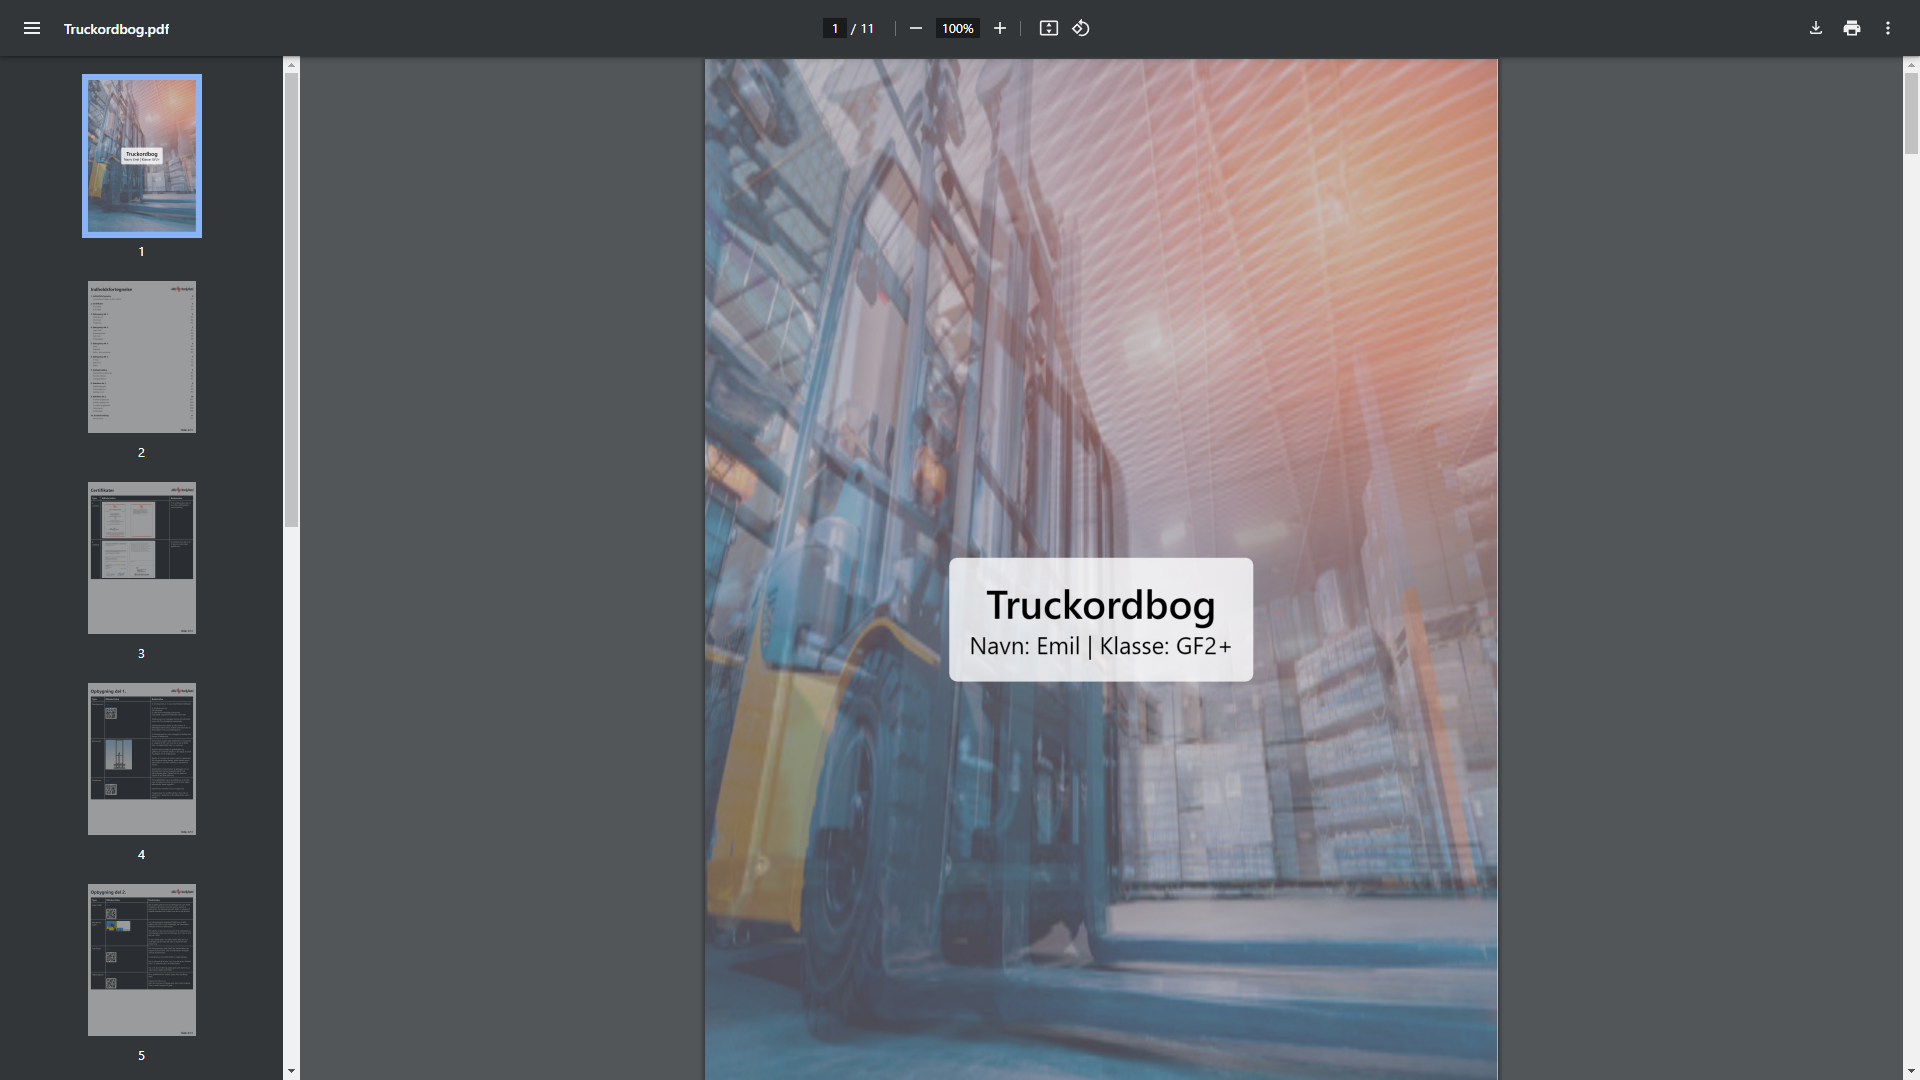Screen dimensions: 1920x1080
Task: Zoom out with the minus icon
Action: tap(915, 28)
